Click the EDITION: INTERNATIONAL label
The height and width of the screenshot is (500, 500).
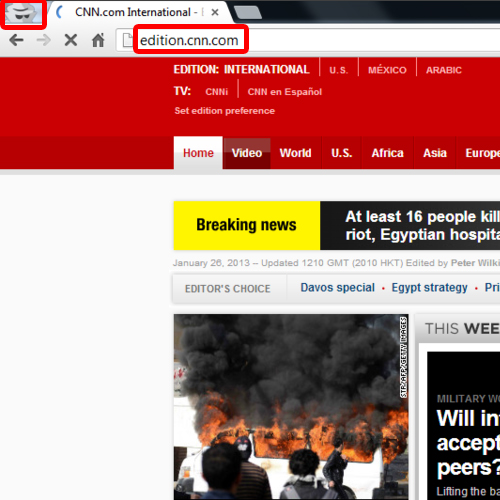[x=241, y=70]
